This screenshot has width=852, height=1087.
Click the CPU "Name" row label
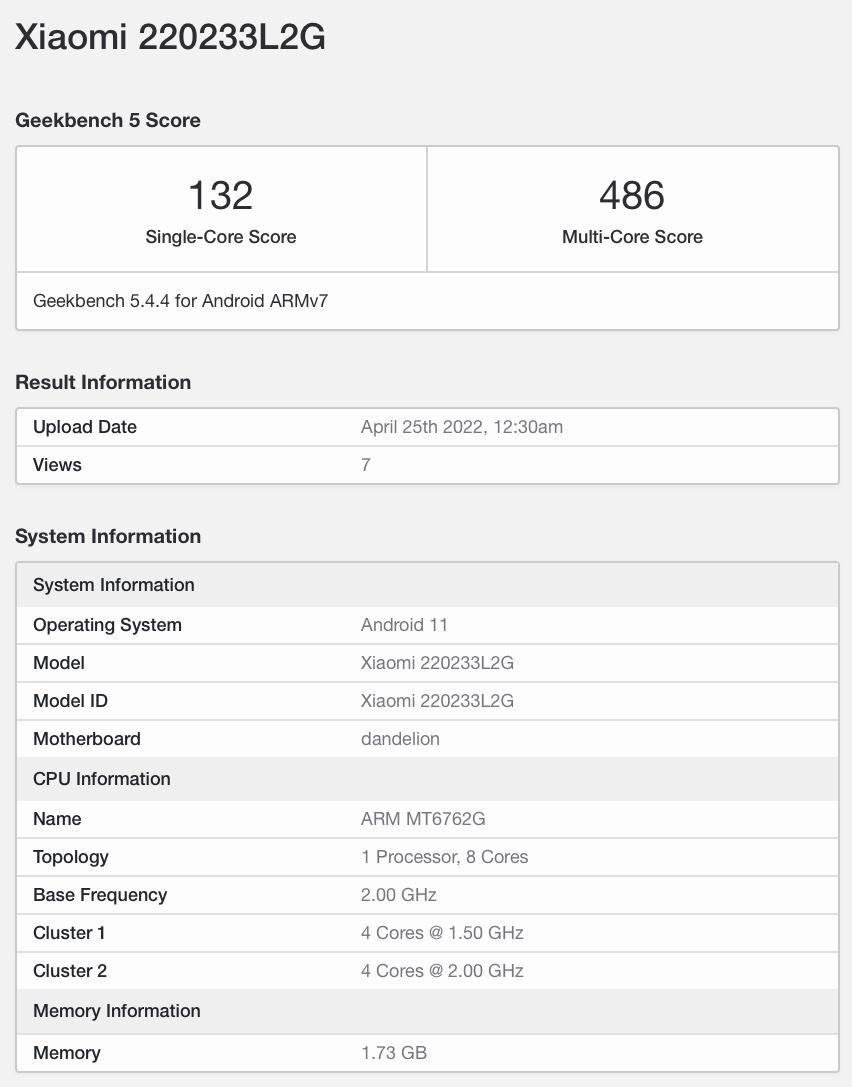[x=57, y=819]
